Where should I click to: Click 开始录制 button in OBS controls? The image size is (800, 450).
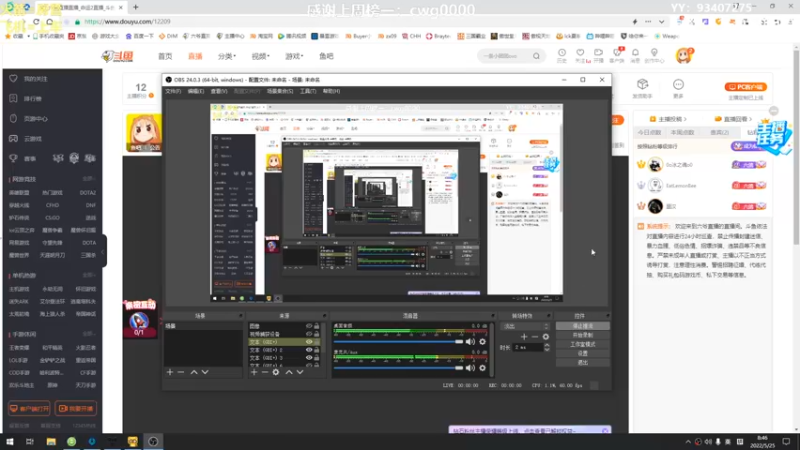(583, 335)
